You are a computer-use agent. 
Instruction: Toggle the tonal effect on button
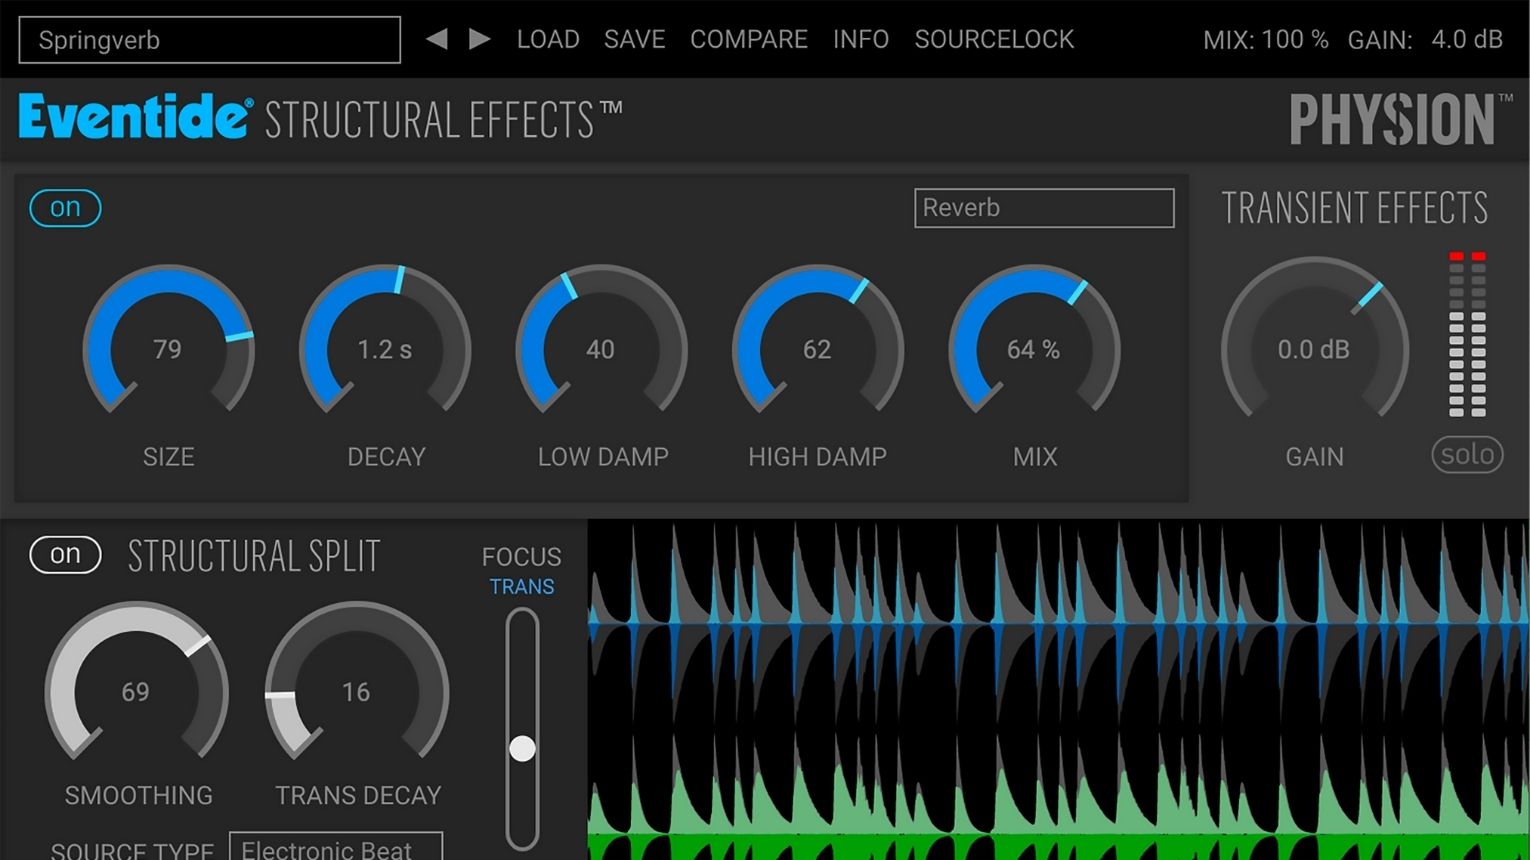[65, 208]
